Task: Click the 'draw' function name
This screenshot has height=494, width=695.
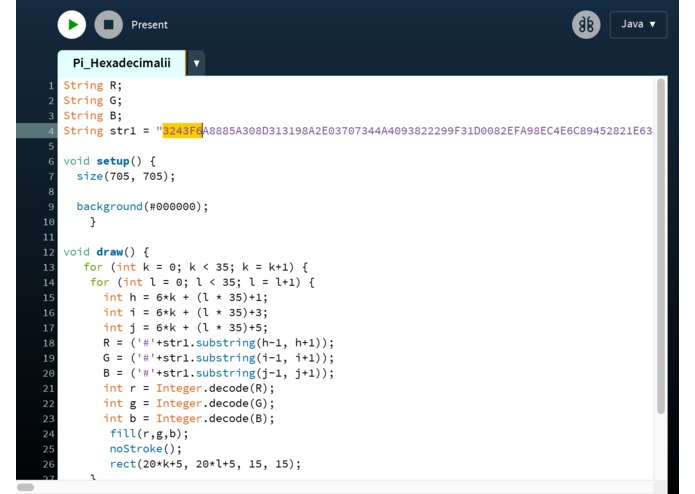Action: (109, 252)
